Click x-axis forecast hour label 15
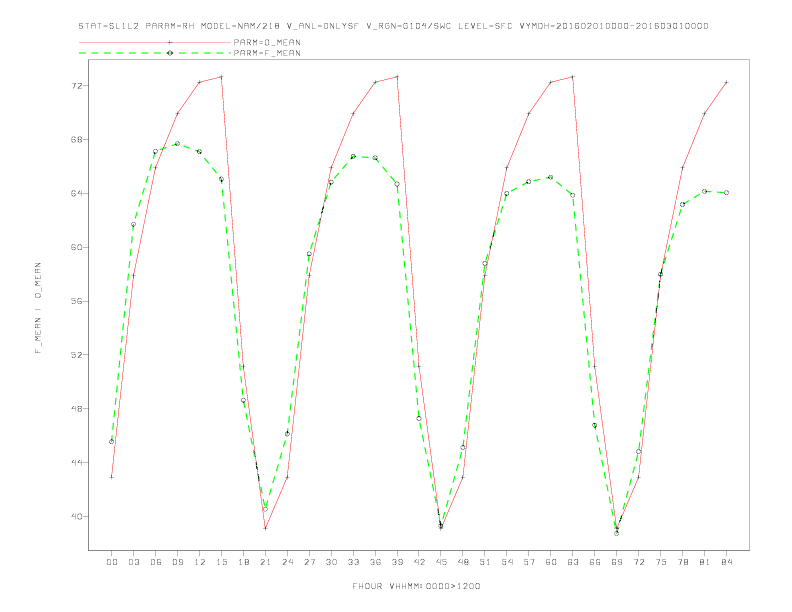 pyautogui.click(x=221, y=562)
